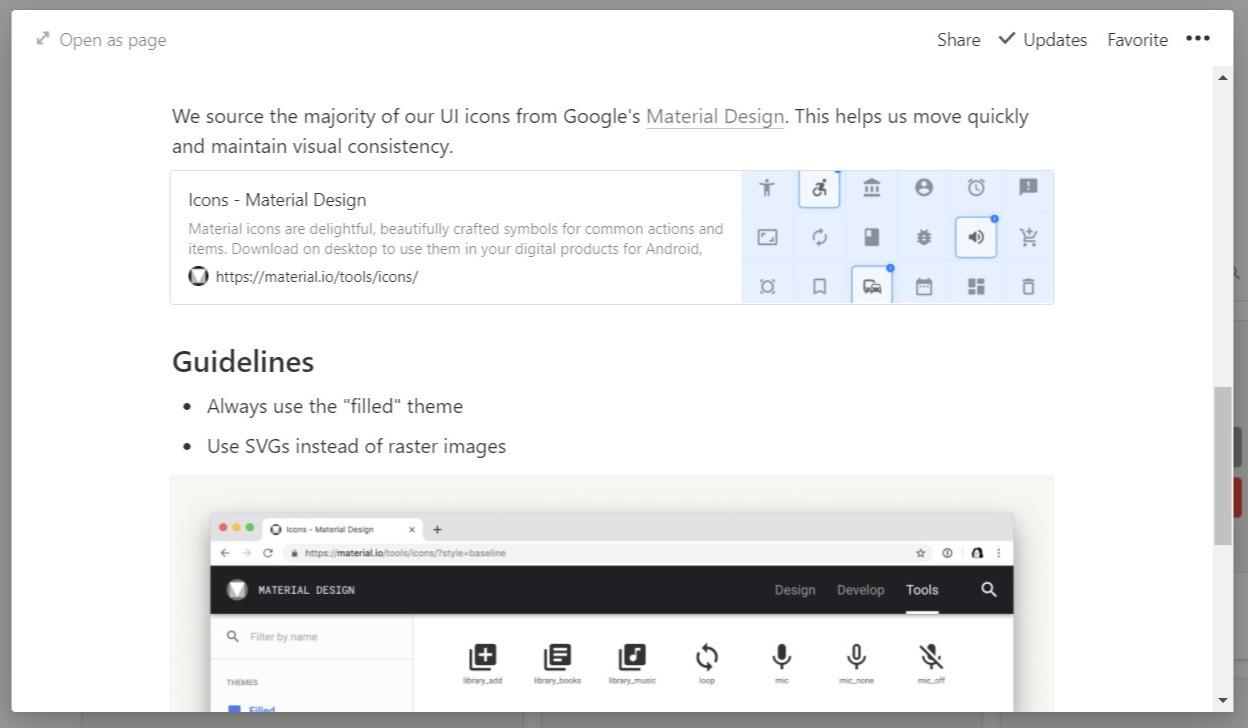Viewport: 1248px width, 728px height.
Task: Click the text Always use the "filled" theme
Action: point(335,406)
